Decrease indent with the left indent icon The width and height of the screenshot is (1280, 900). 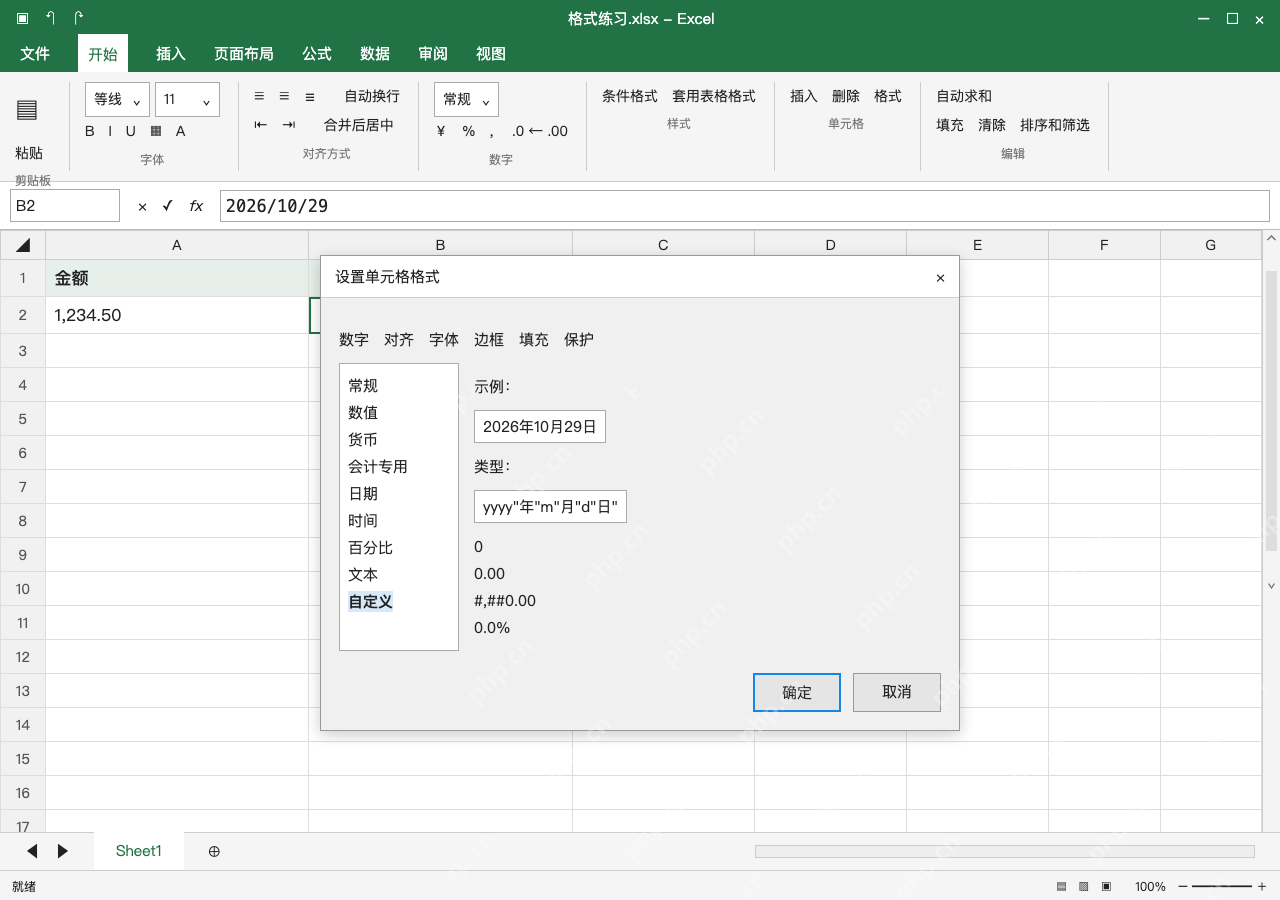(260, 125)
